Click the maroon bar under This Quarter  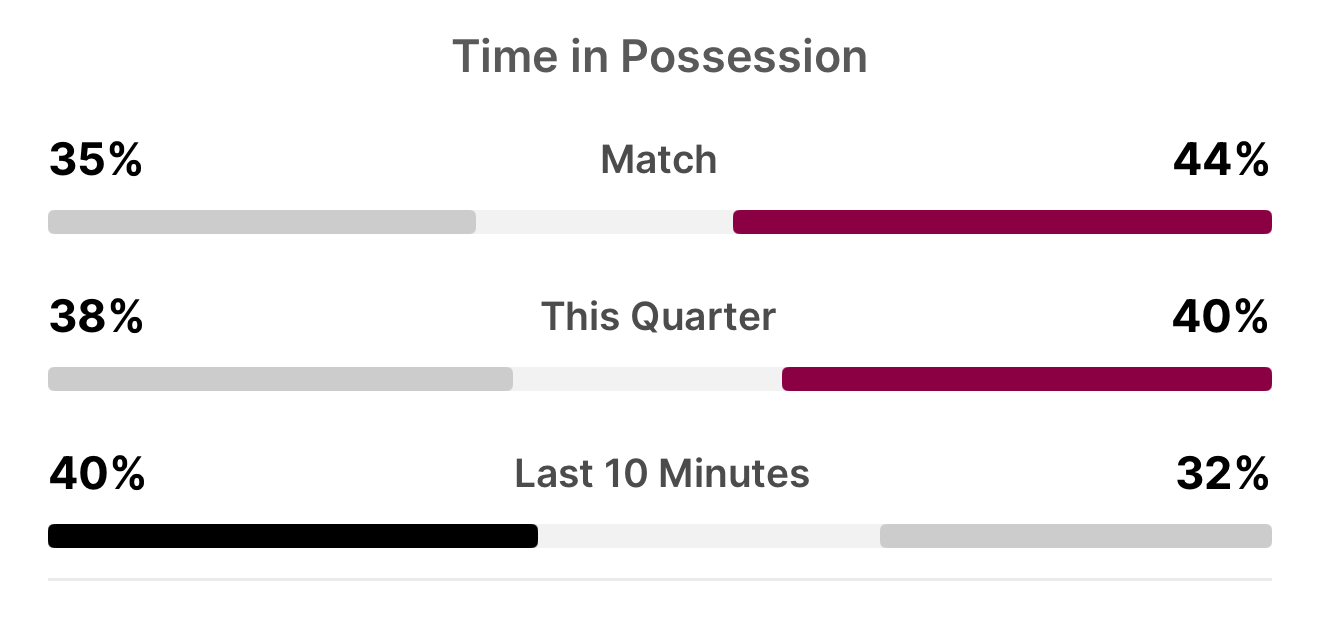(x=1027, y=379)
